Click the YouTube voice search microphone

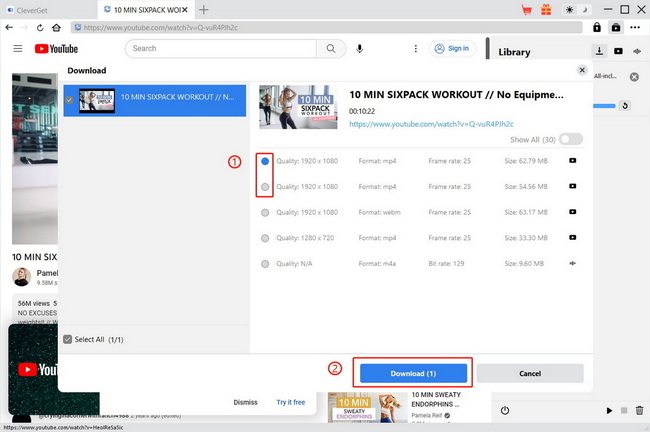pos(359,48)
